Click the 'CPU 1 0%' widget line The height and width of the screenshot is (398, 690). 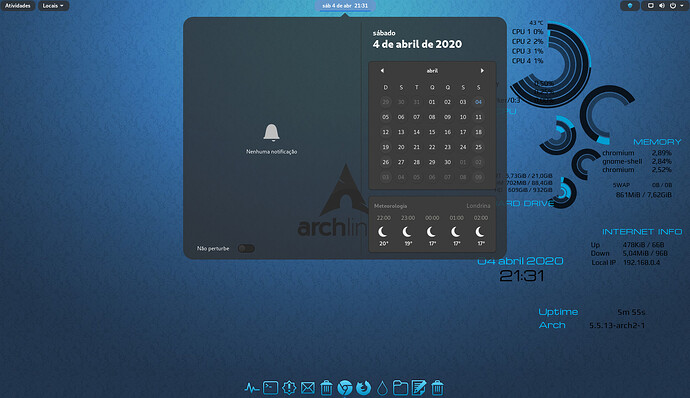pos(528,32)
